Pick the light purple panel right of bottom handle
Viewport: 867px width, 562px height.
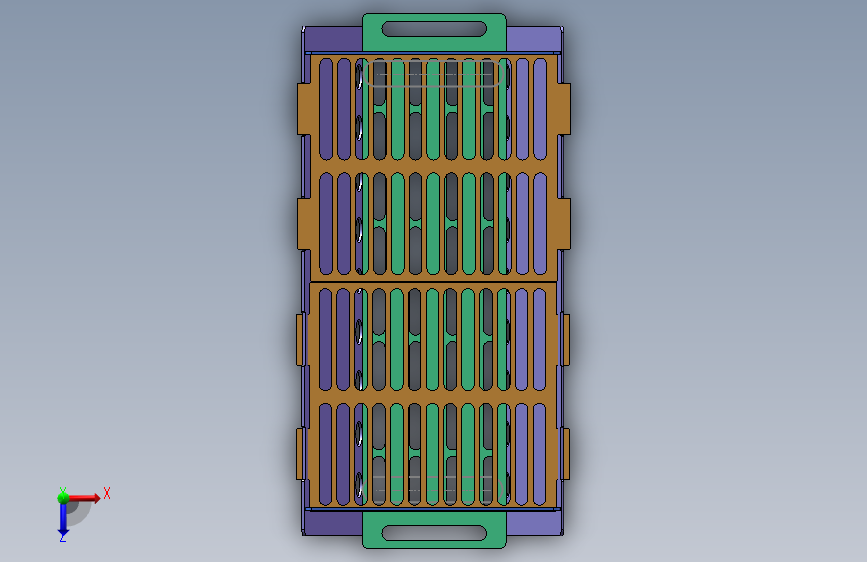click(534, 522)
